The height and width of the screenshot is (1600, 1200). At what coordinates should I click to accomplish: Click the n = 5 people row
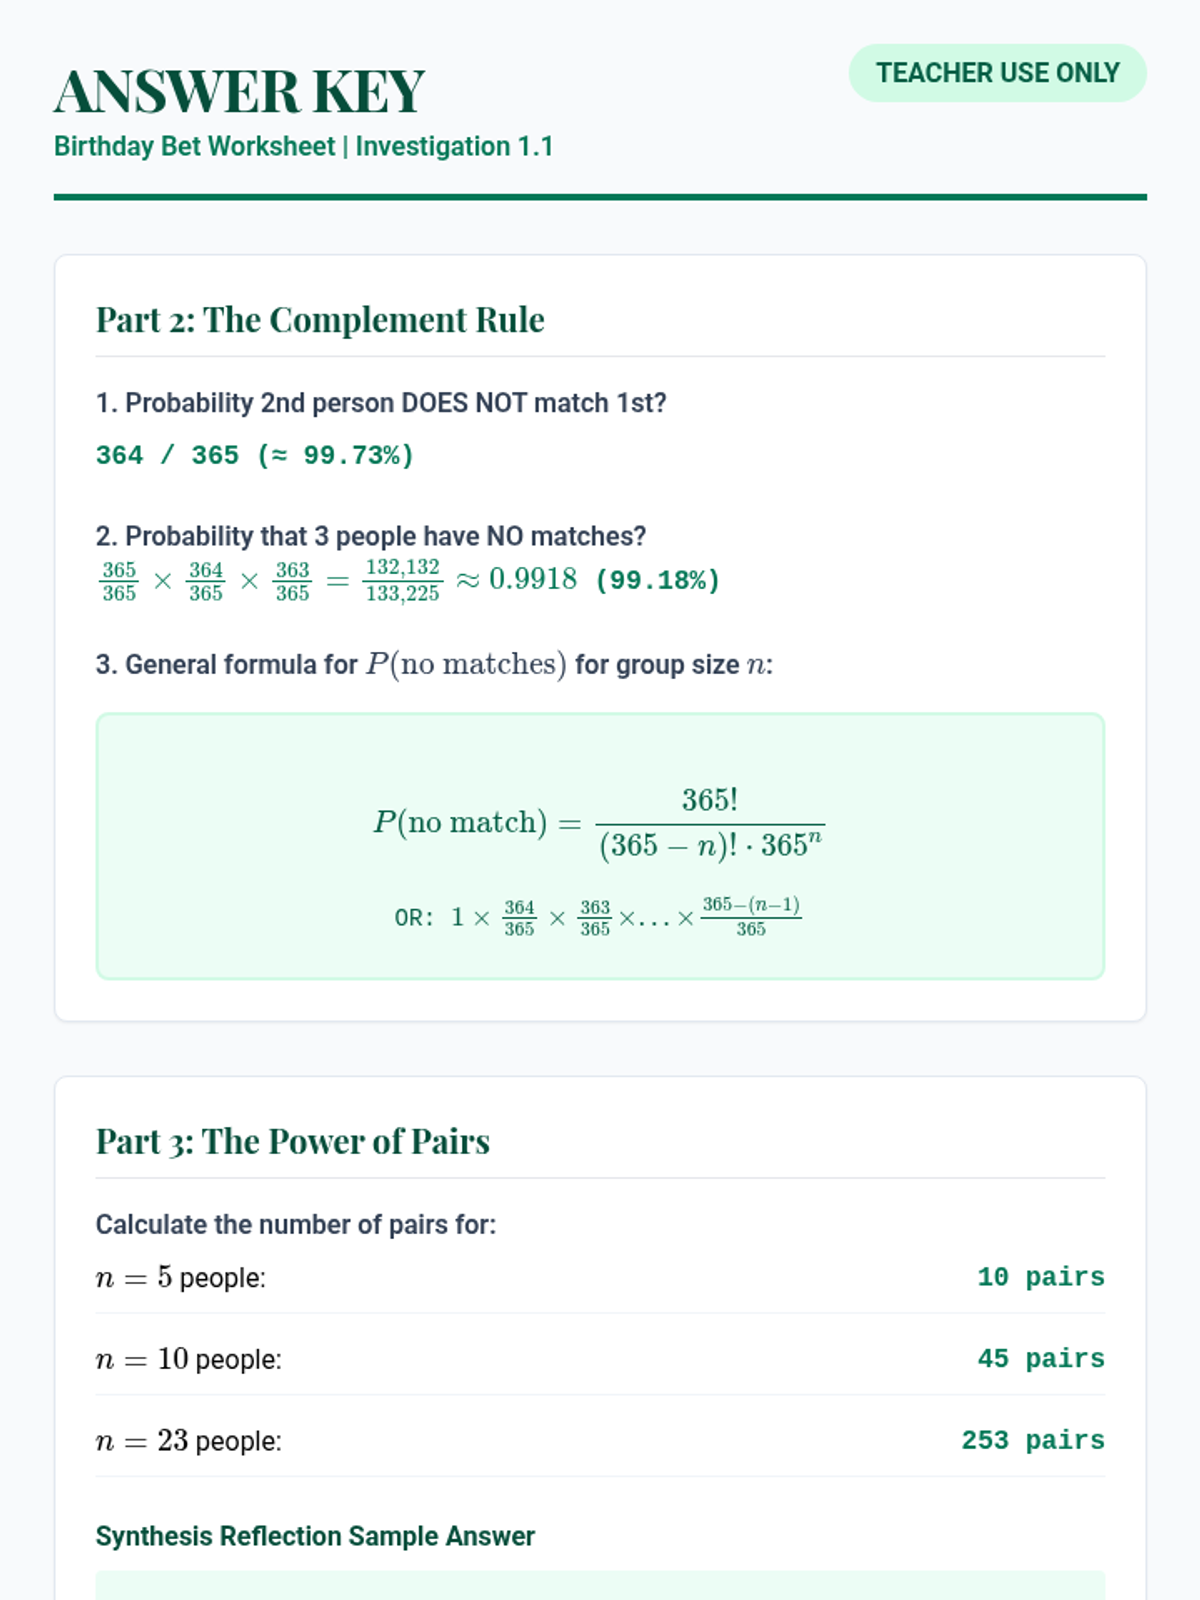tap(600, 1277)
